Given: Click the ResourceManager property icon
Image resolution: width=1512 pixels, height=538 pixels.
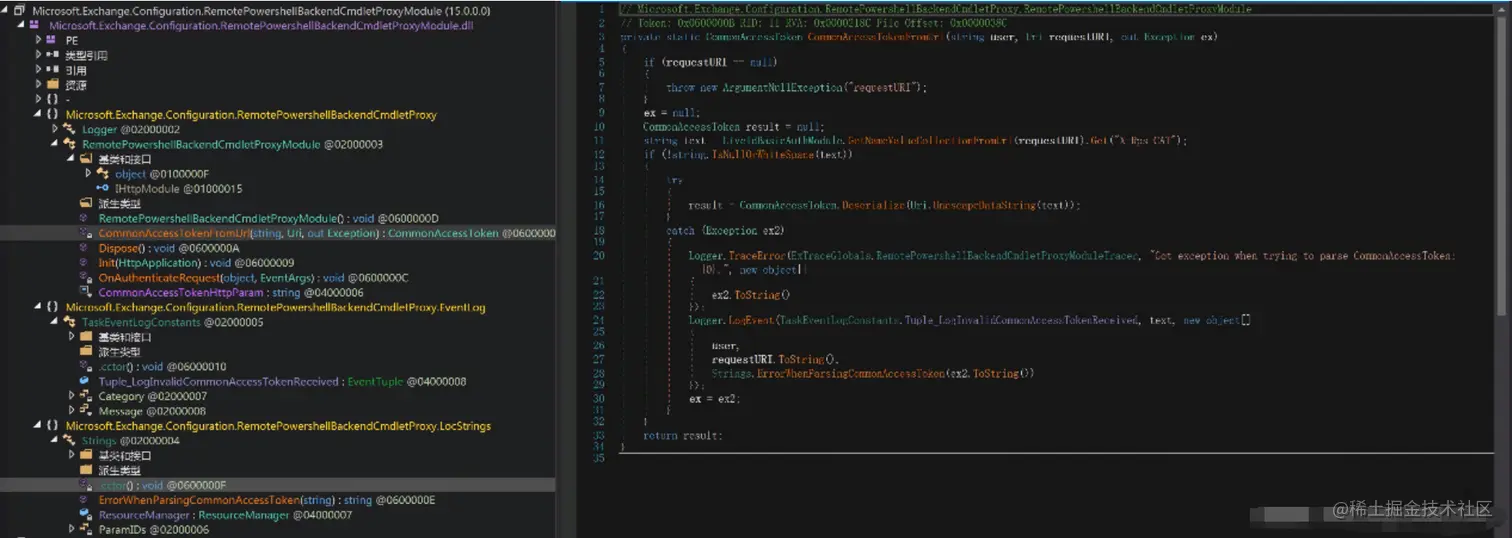Looking at the screenshot, I should click(87, 515).
